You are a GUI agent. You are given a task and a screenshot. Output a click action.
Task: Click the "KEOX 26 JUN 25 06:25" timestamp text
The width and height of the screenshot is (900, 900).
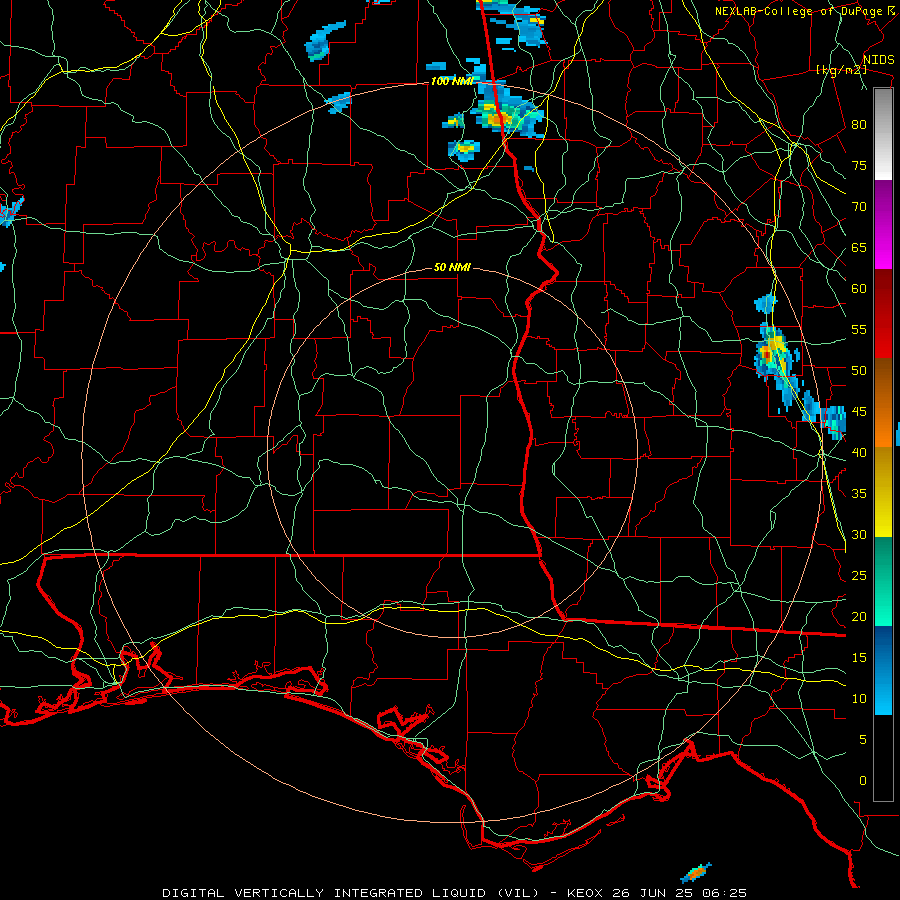click(x=657, y=893)
